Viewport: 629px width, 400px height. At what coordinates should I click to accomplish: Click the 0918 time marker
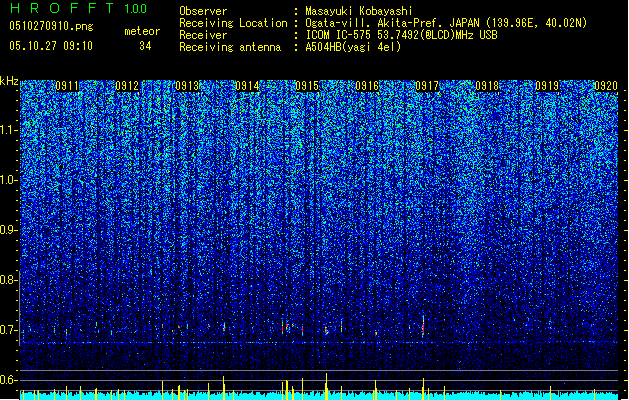pyautogui.click(x=487, y=86)
